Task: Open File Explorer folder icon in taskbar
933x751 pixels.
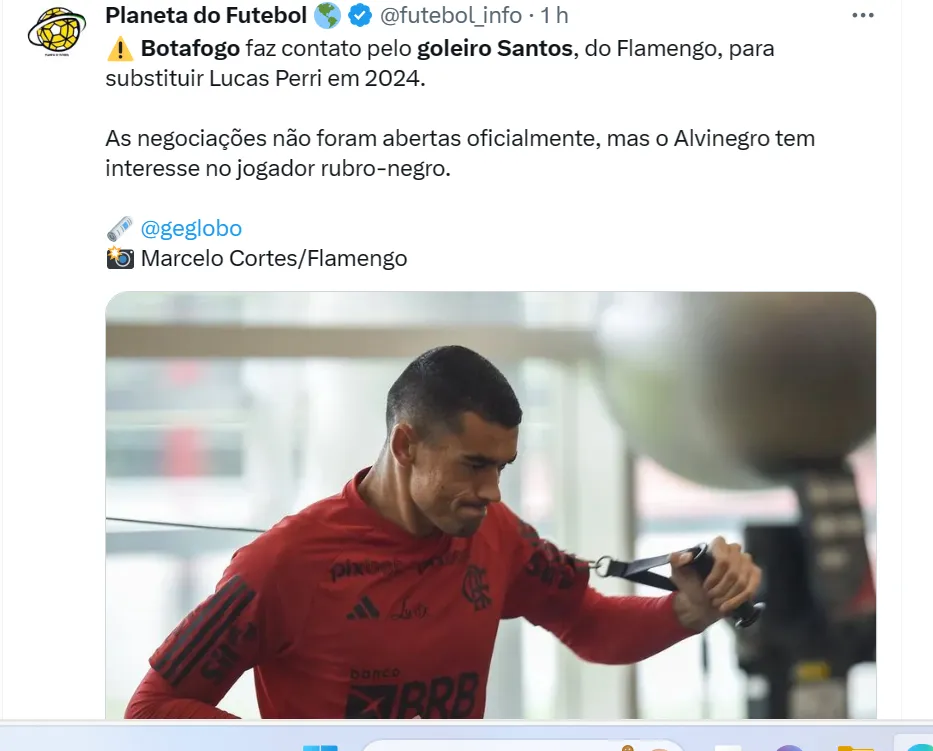Action: (x=856, y=747)
